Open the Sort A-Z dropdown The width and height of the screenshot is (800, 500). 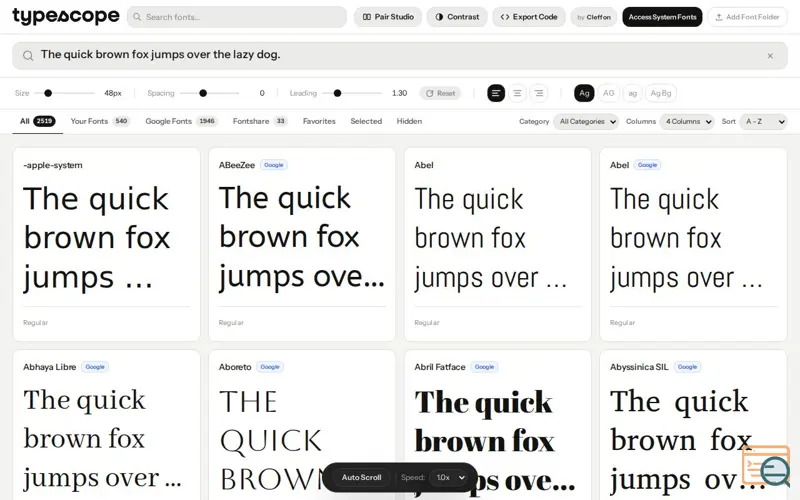click(x=763, y=121)
